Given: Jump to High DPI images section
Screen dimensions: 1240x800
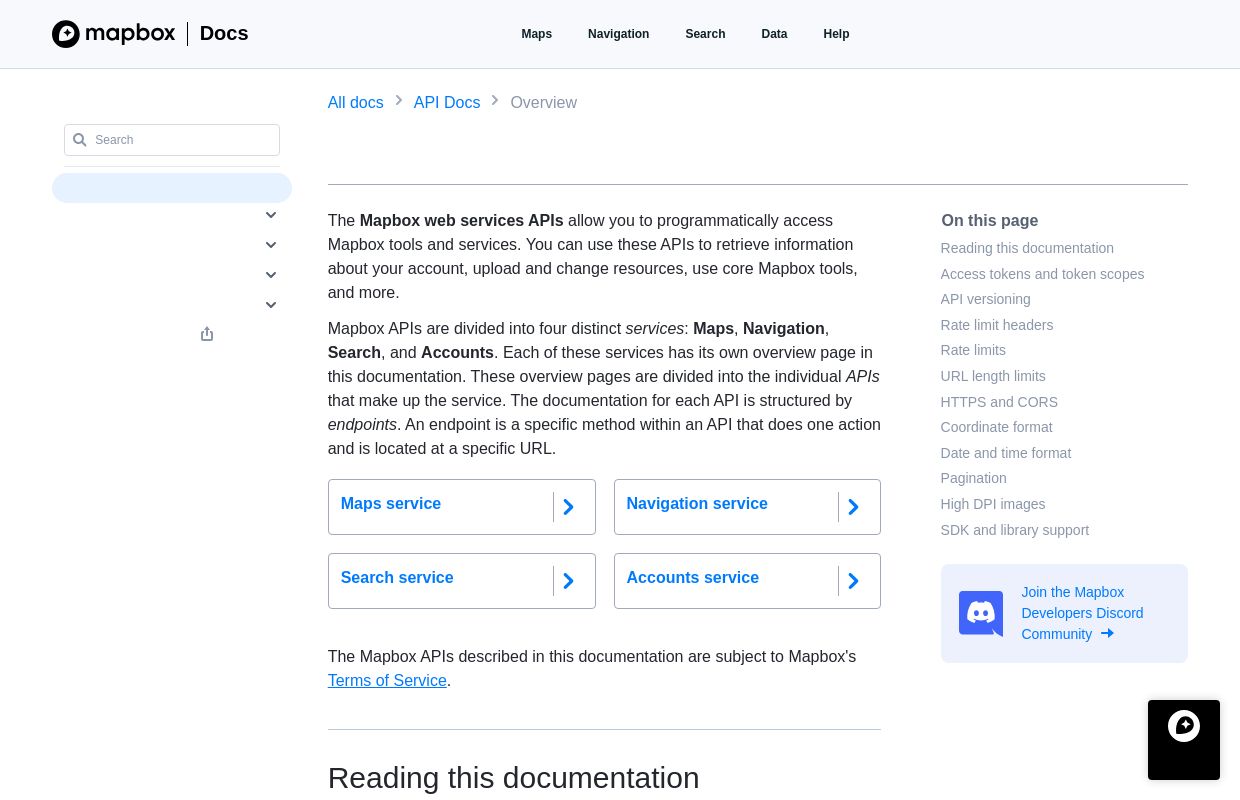Looking at the screenshot, I should [993, 504].
